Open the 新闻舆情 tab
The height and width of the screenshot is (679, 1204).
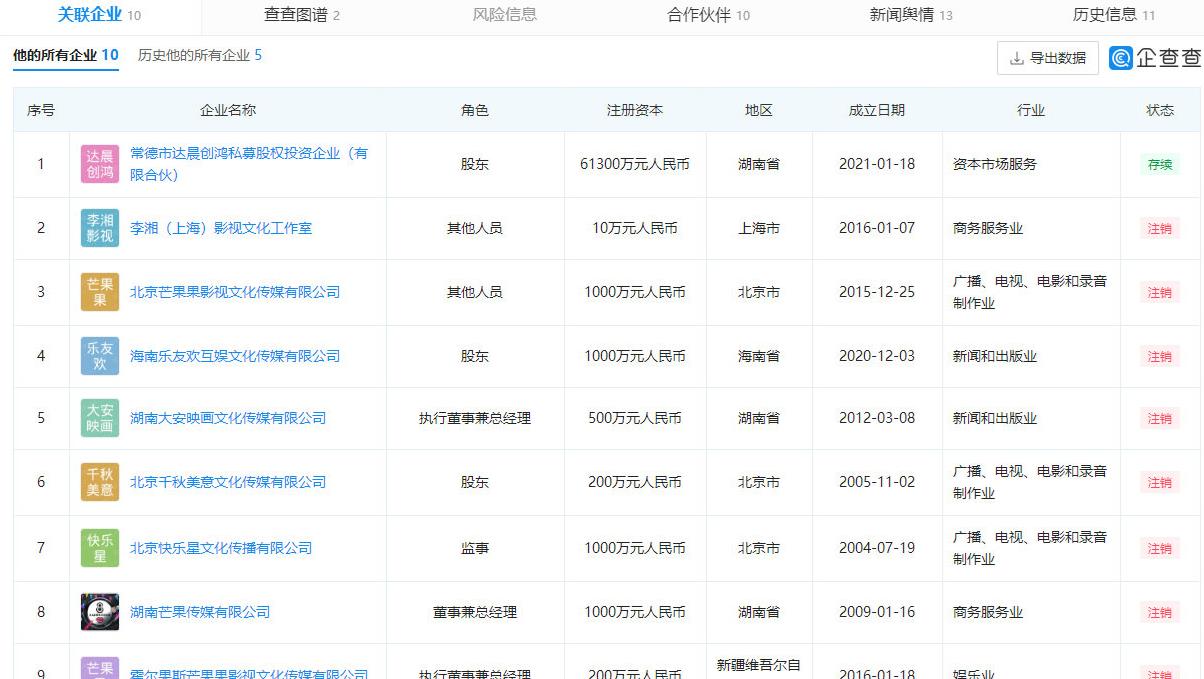coord(911,15)
